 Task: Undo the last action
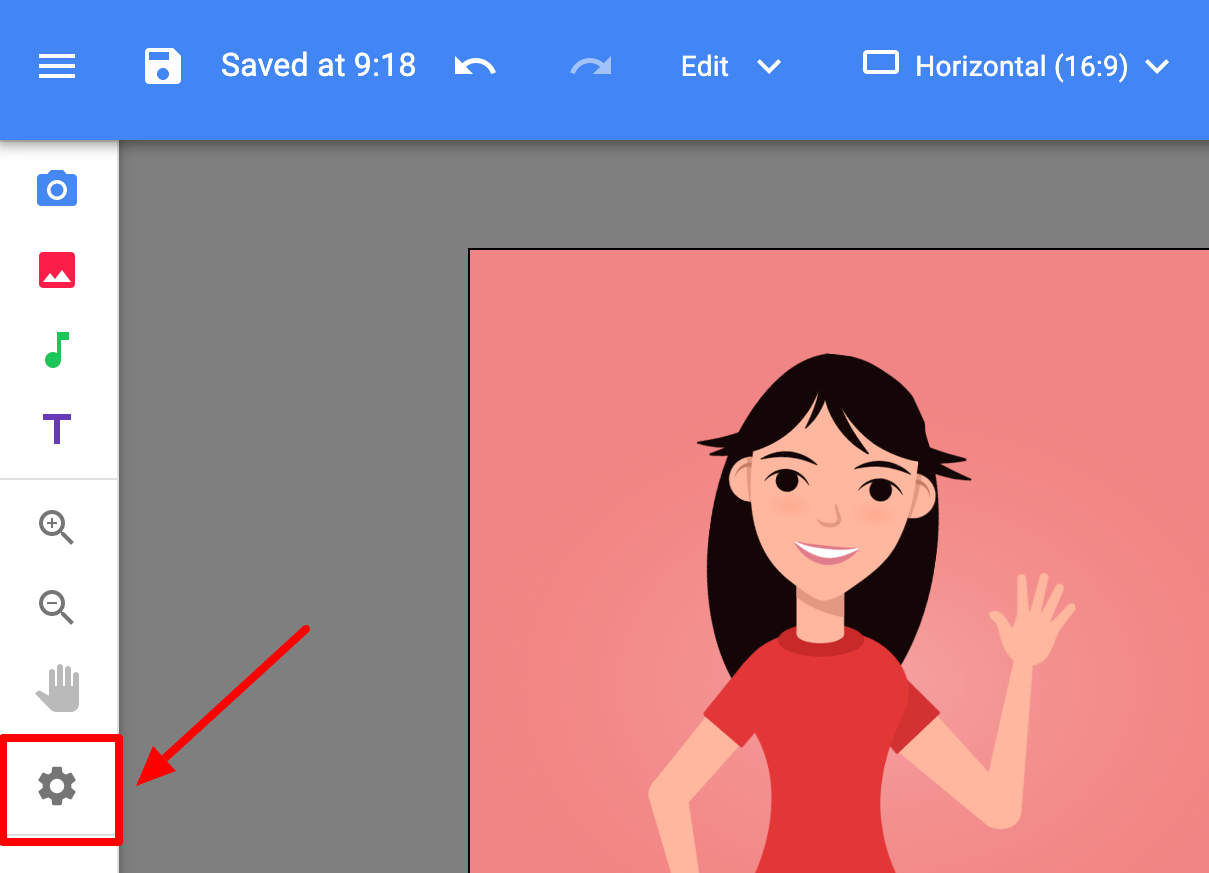pyautogui.click(x=475, y=67)
